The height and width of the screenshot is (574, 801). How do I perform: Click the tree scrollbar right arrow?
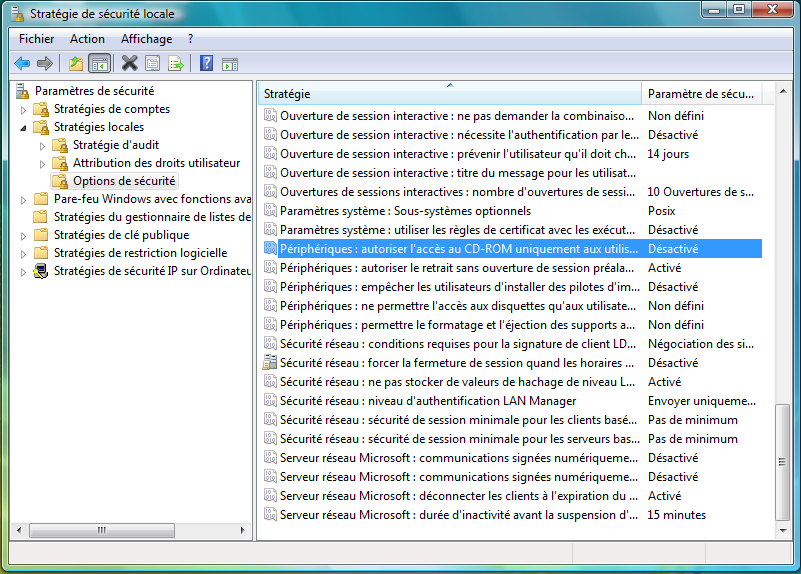pos(243,530)
